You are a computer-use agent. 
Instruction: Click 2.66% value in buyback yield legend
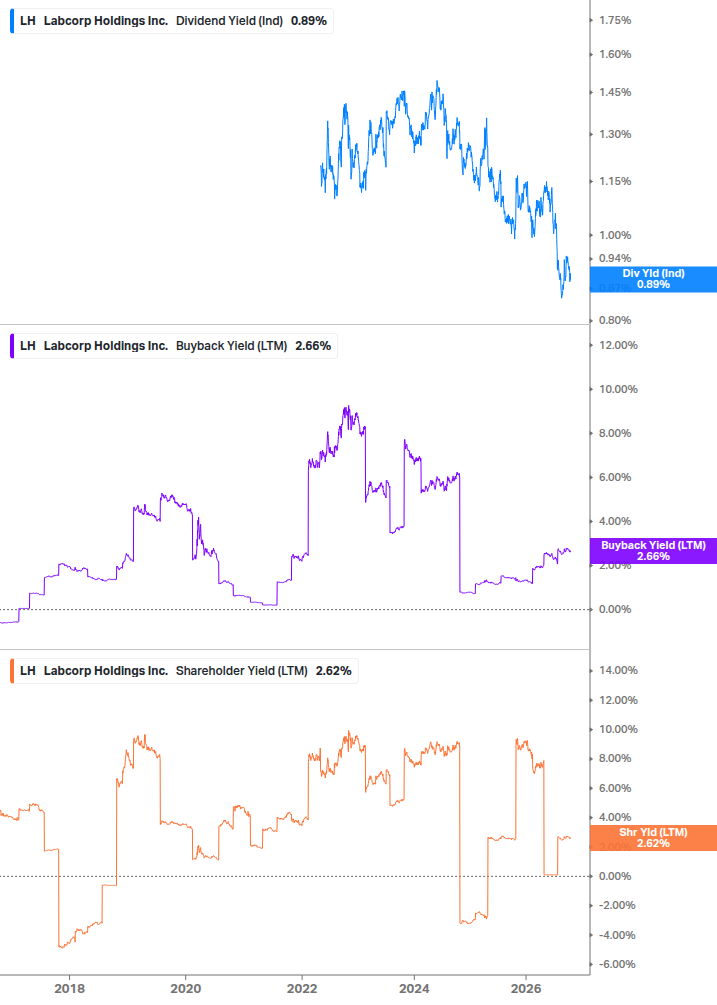click(x=313, y=346)
